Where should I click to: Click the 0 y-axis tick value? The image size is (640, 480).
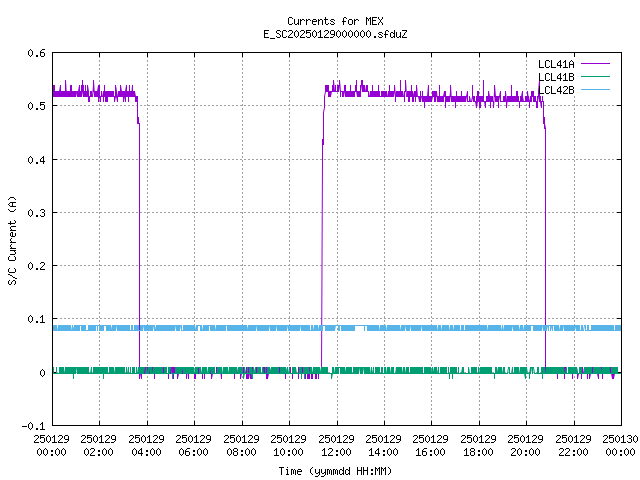42,373
